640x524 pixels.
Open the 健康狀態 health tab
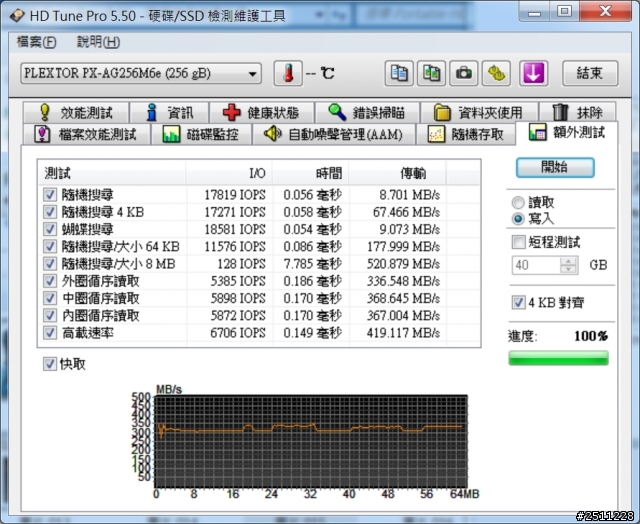click(x=262, y=112)
